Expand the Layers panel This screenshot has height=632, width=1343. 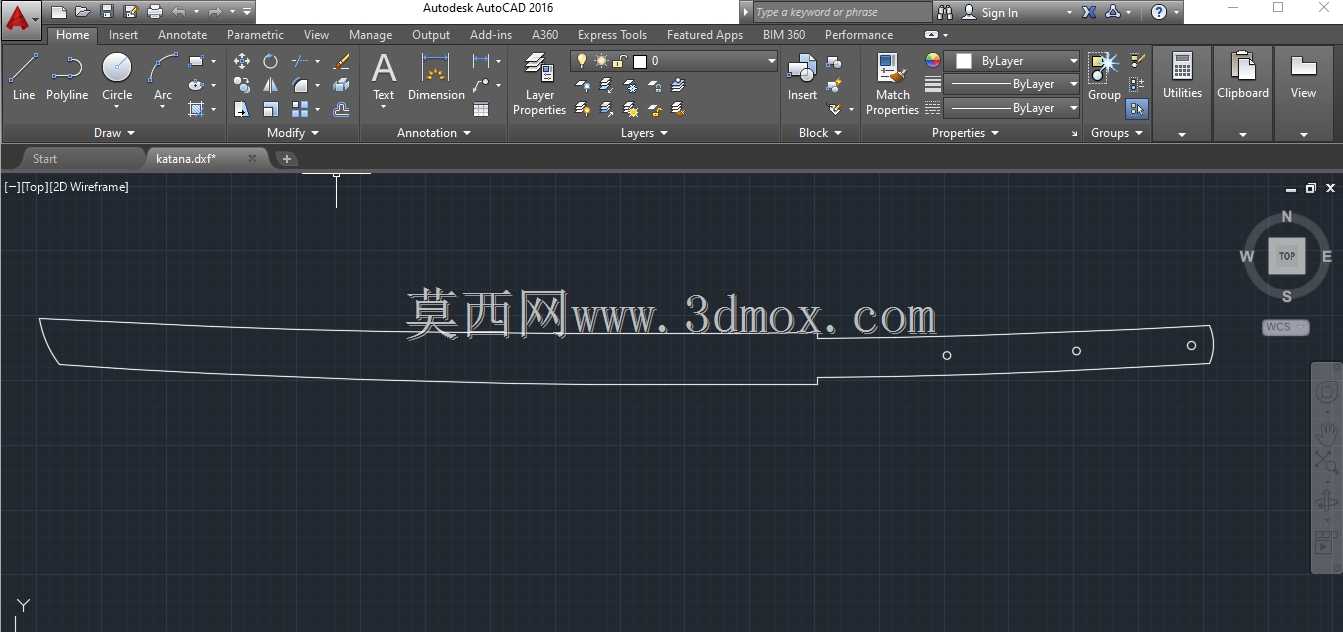point(644,133)
